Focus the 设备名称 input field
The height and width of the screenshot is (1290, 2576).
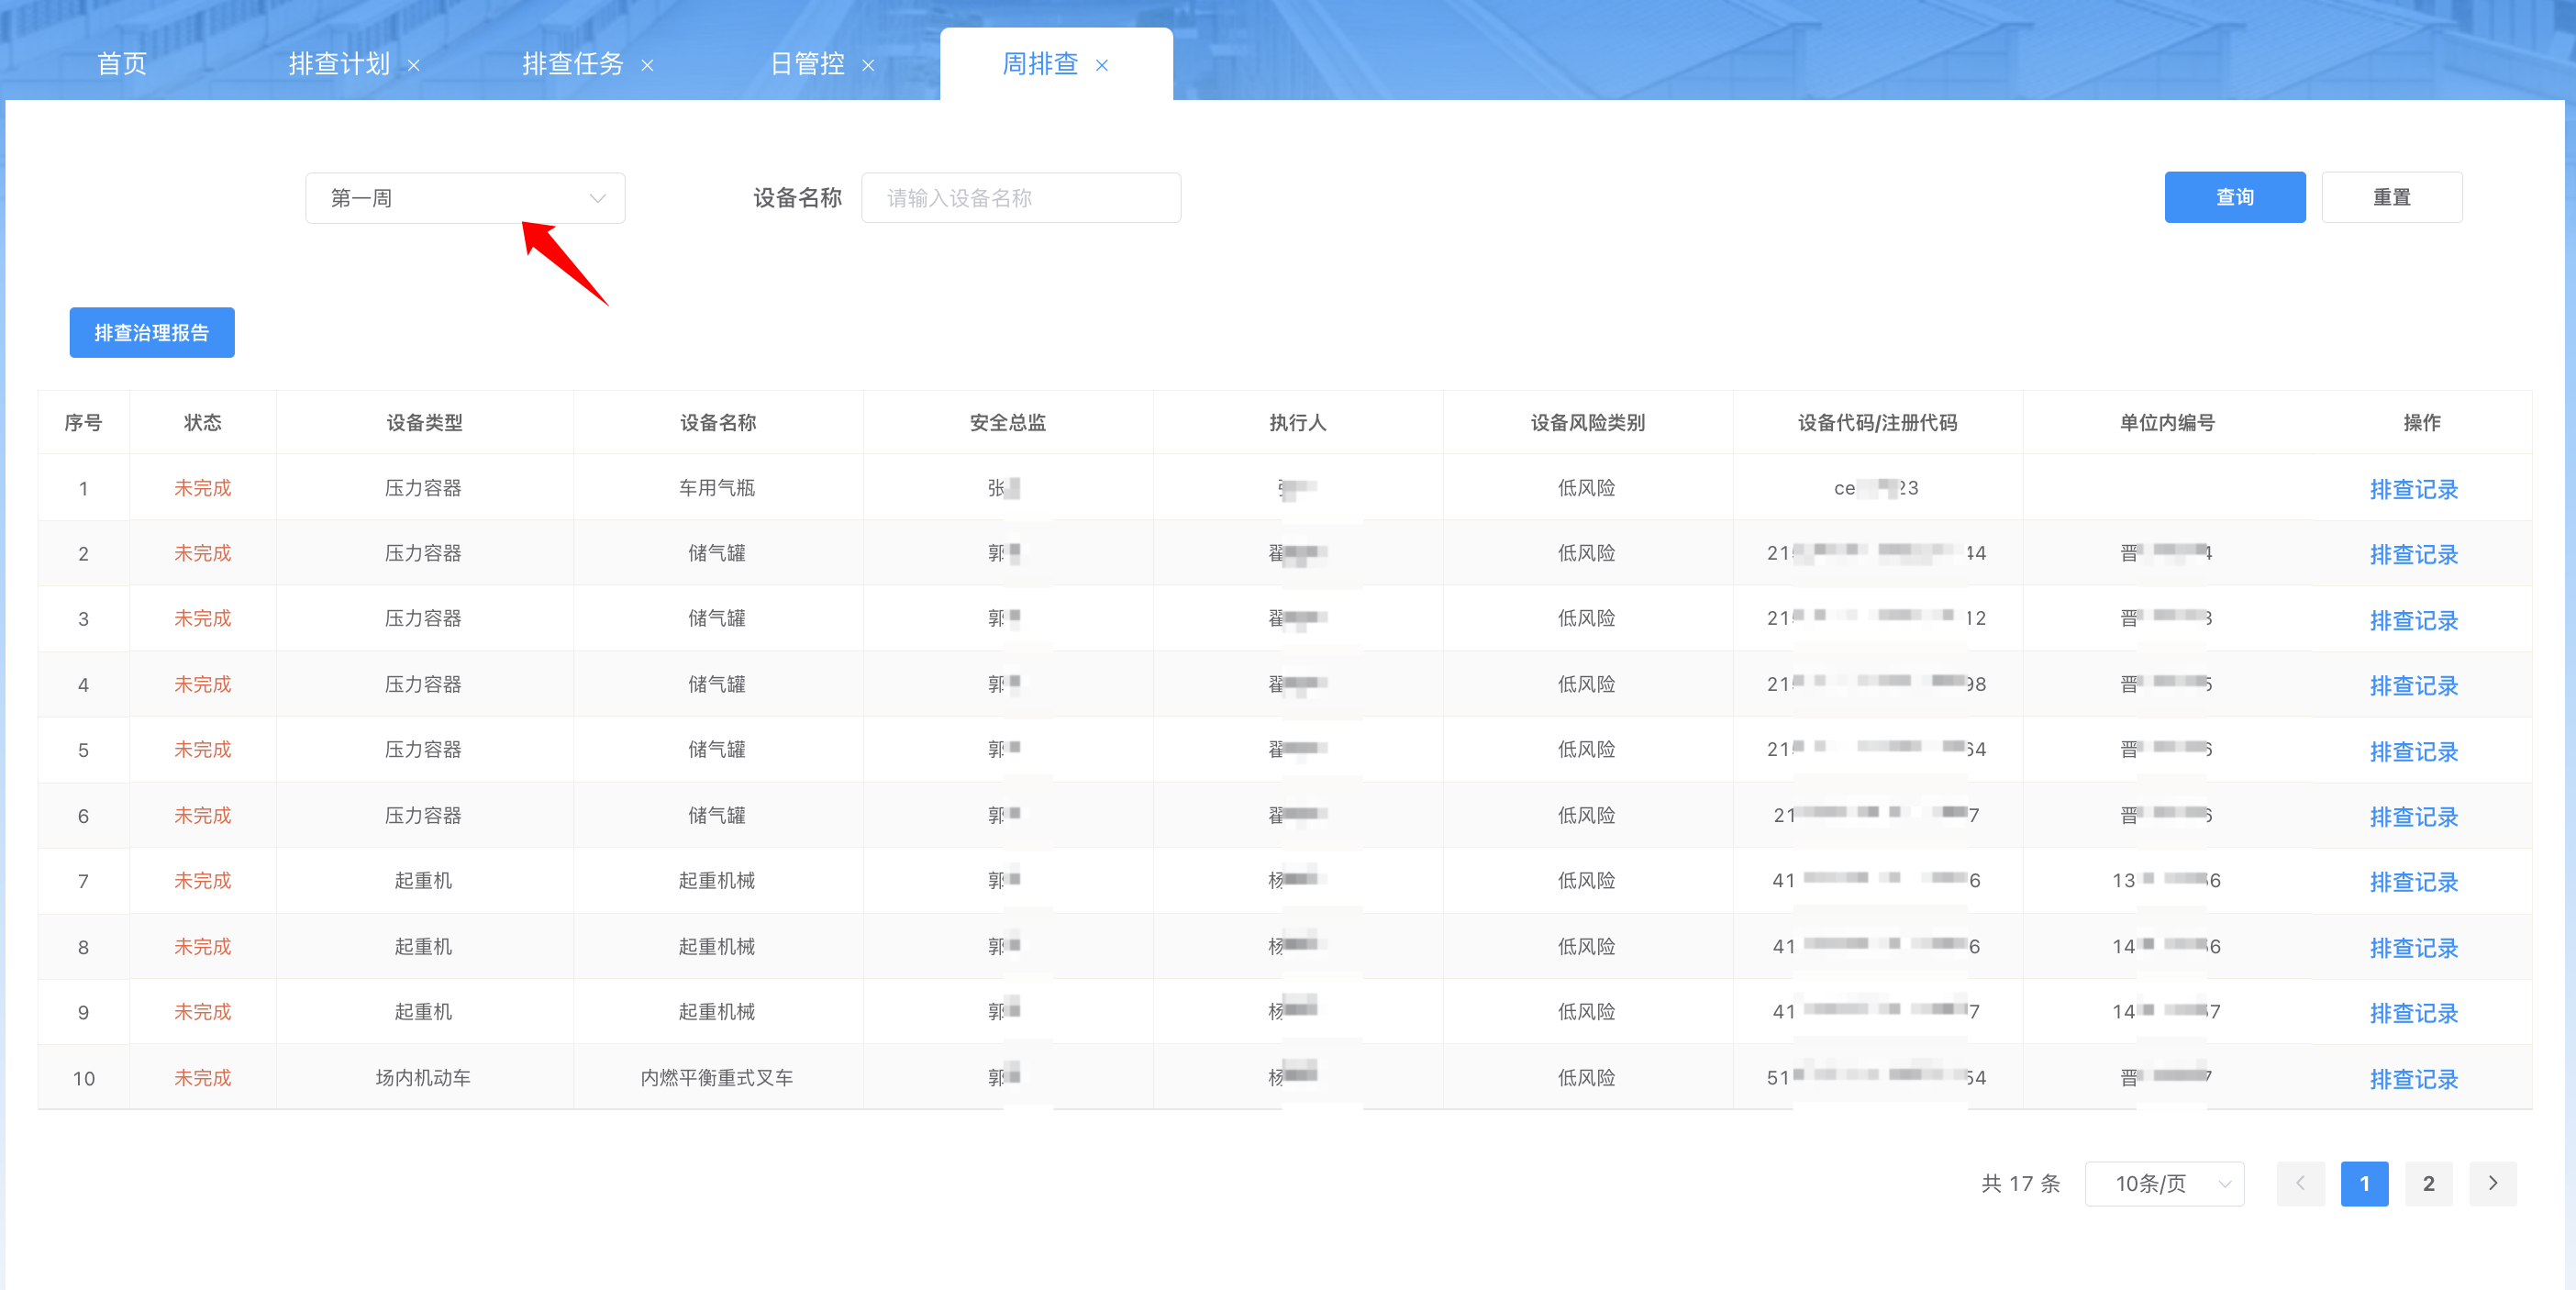(x=1020, y=198)
